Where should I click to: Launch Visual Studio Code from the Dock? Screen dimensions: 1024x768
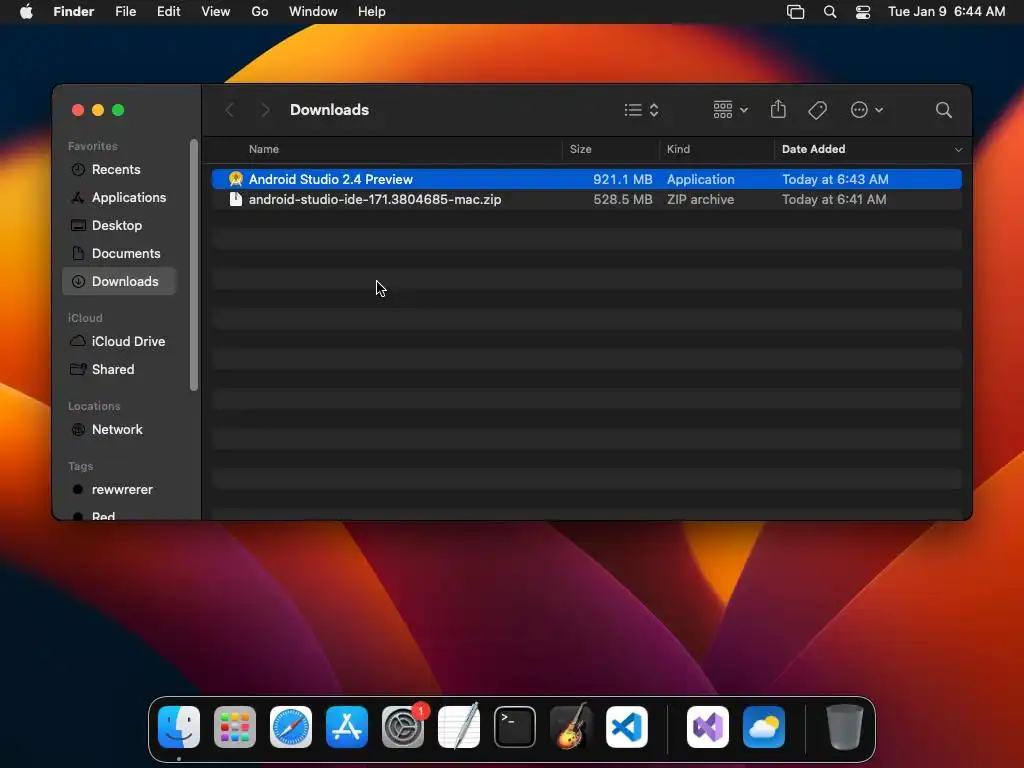627,727
